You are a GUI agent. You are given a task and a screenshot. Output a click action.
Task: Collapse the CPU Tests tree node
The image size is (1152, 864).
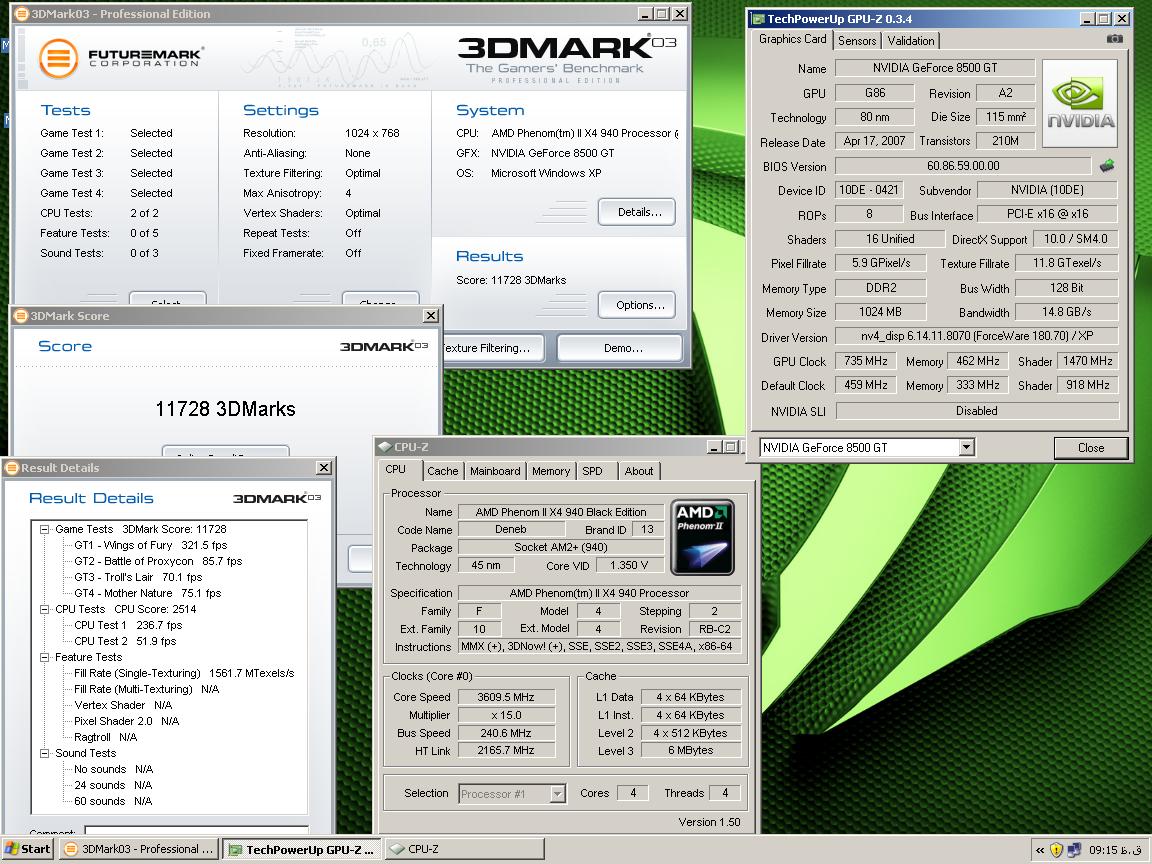tap(44, 609)
